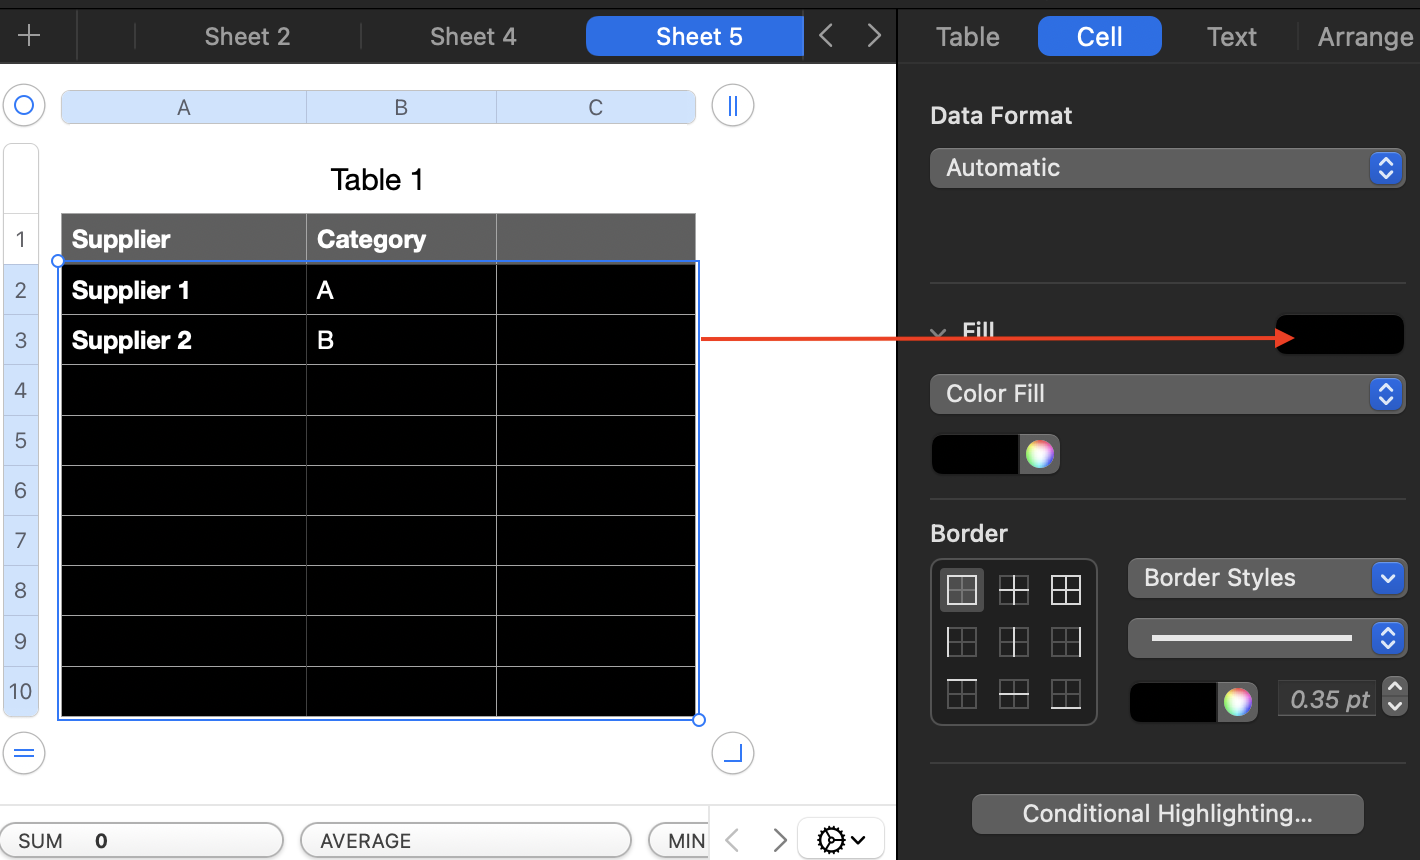This screenshot has height=860, width=1420.
Task: Open the color wheel next to the fill swatch
Action: pyautogui.click(x=1039, y=453)
